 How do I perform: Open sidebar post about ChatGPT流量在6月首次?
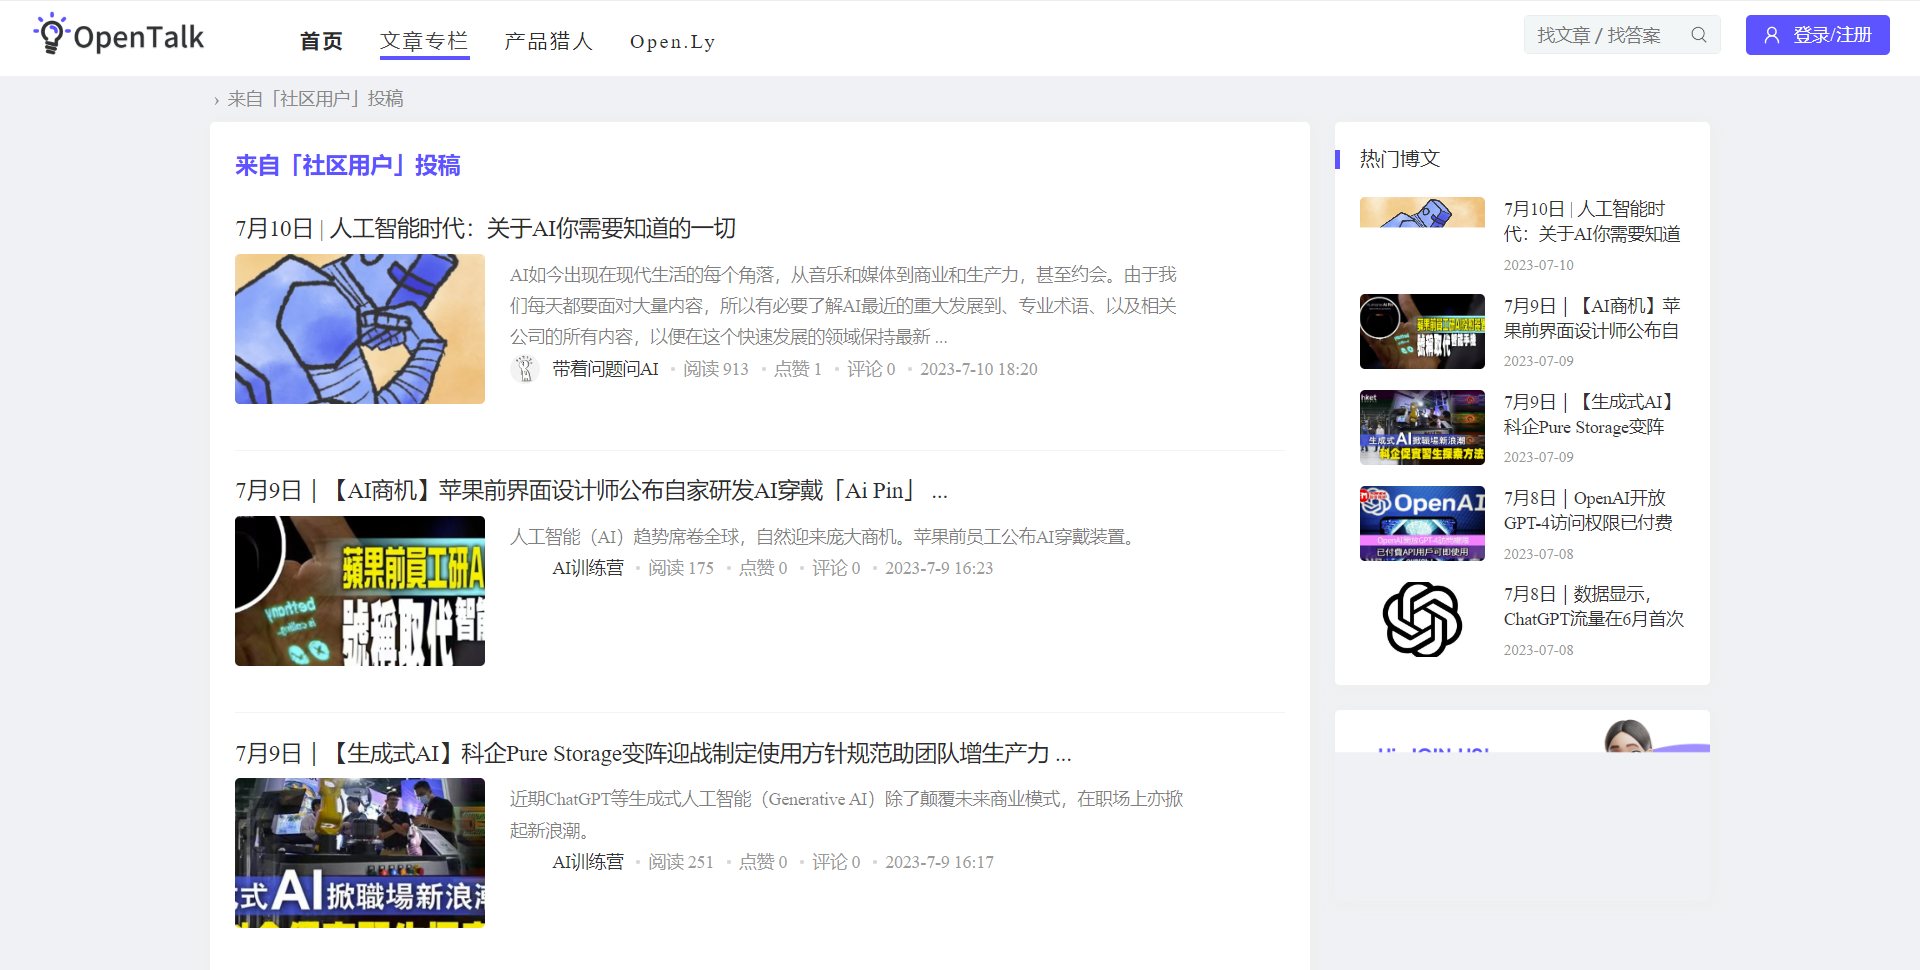click(x=1593, y=607)
